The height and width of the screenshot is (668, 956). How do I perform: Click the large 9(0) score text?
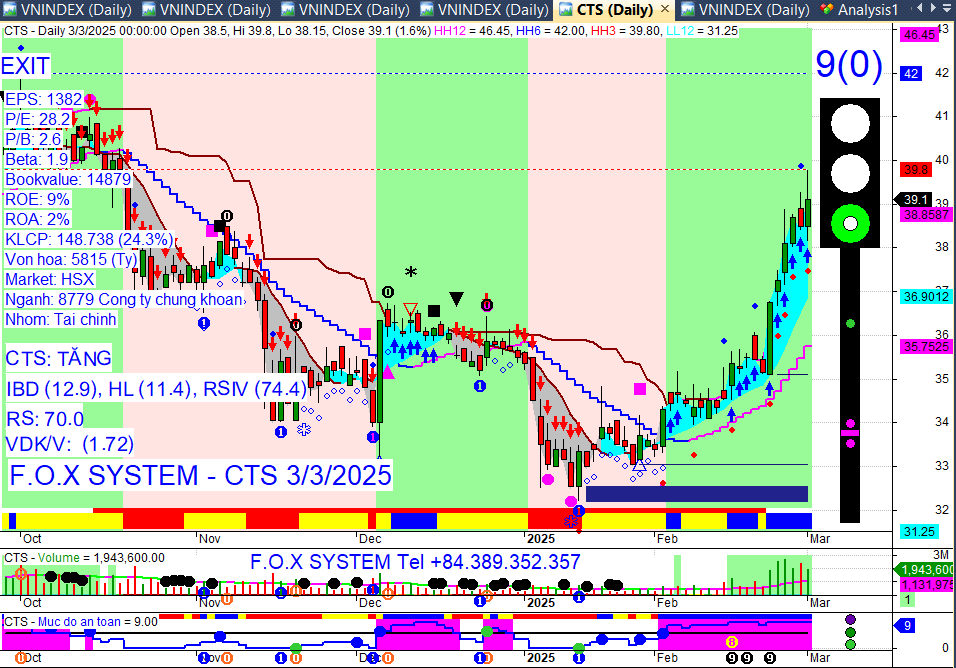[x=849, y=64]
